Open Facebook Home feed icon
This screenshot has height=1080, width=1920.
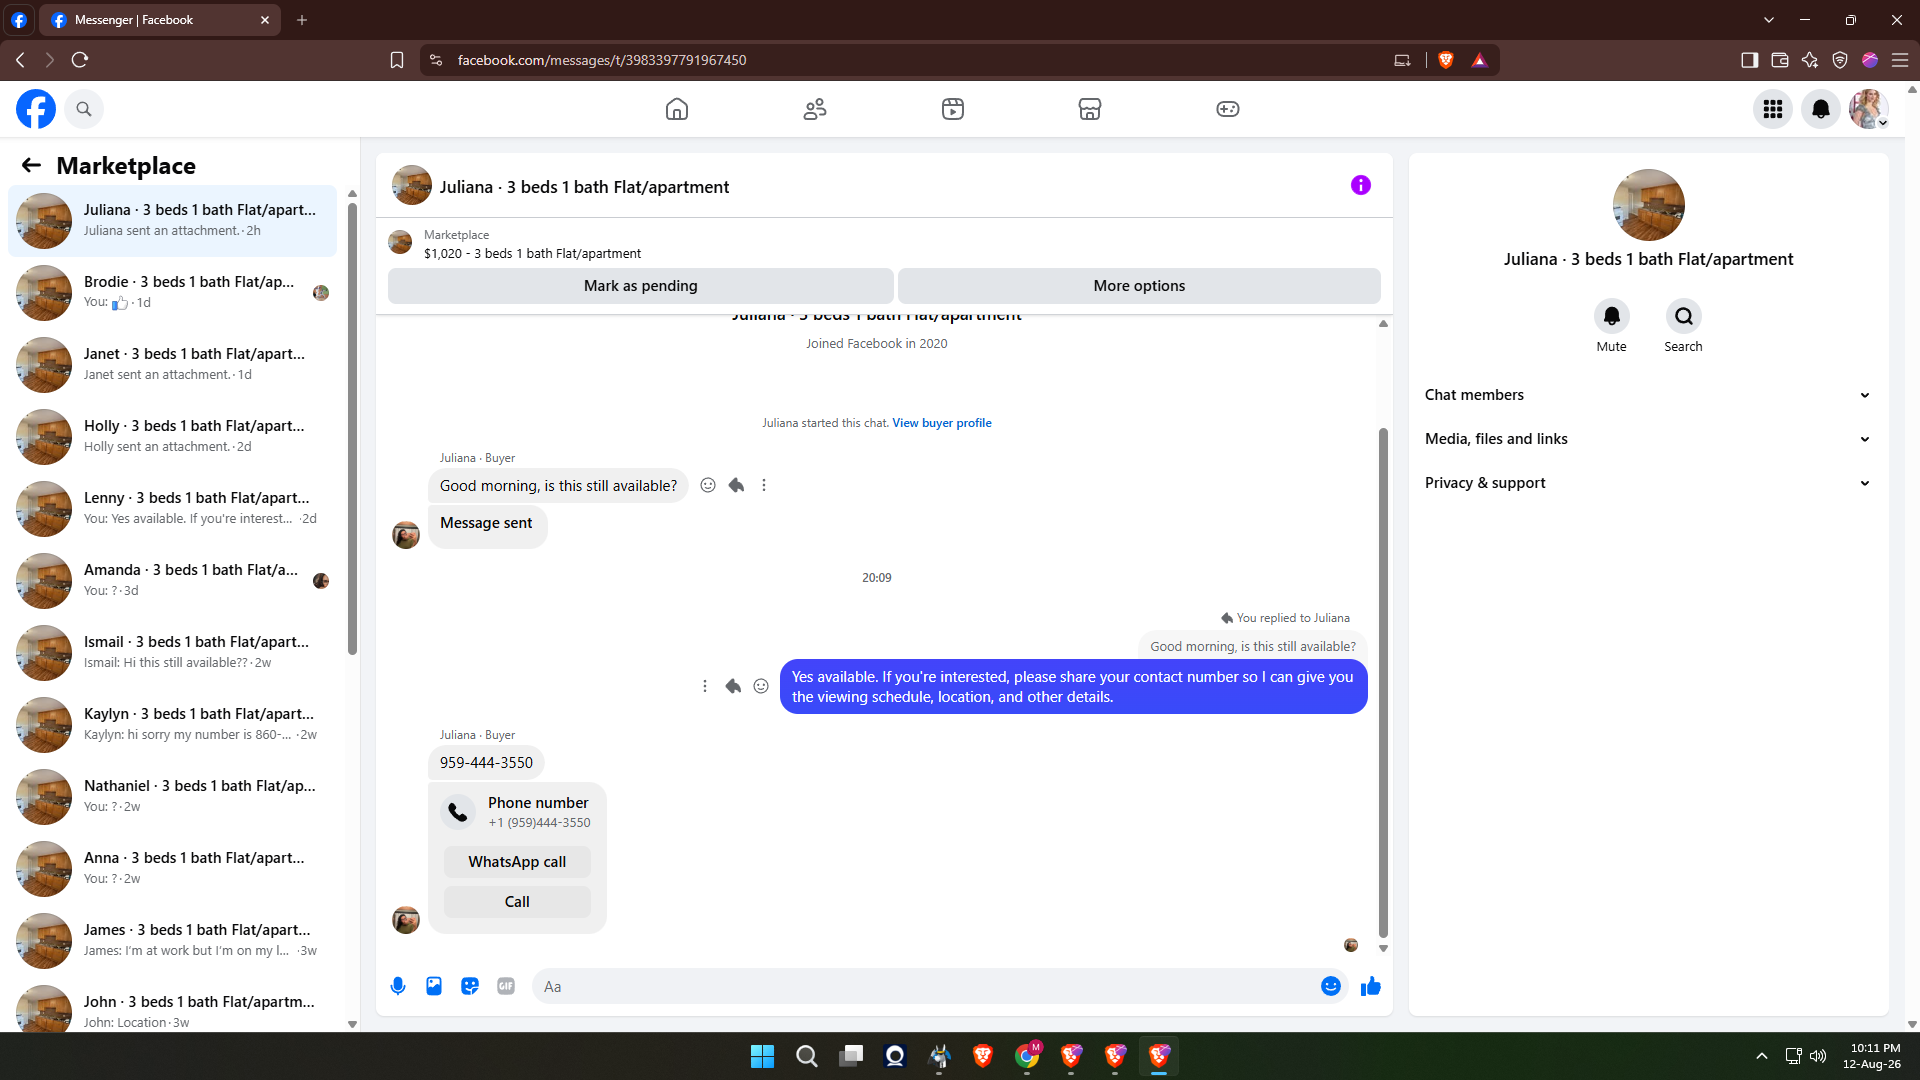click(677, 109)
